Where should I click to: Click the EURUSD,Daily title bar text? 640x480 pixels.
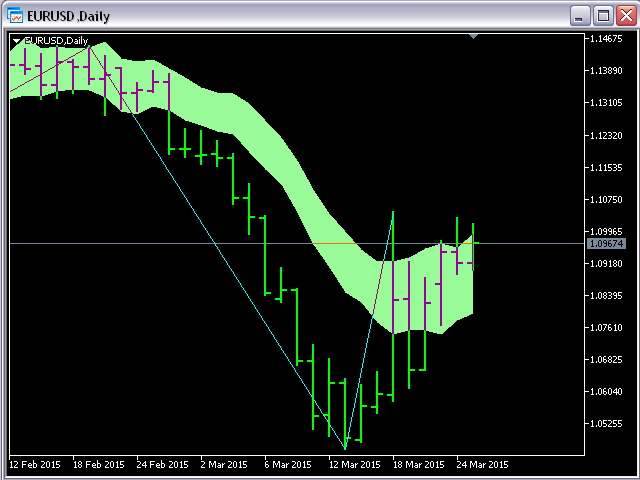pos(69,16)
